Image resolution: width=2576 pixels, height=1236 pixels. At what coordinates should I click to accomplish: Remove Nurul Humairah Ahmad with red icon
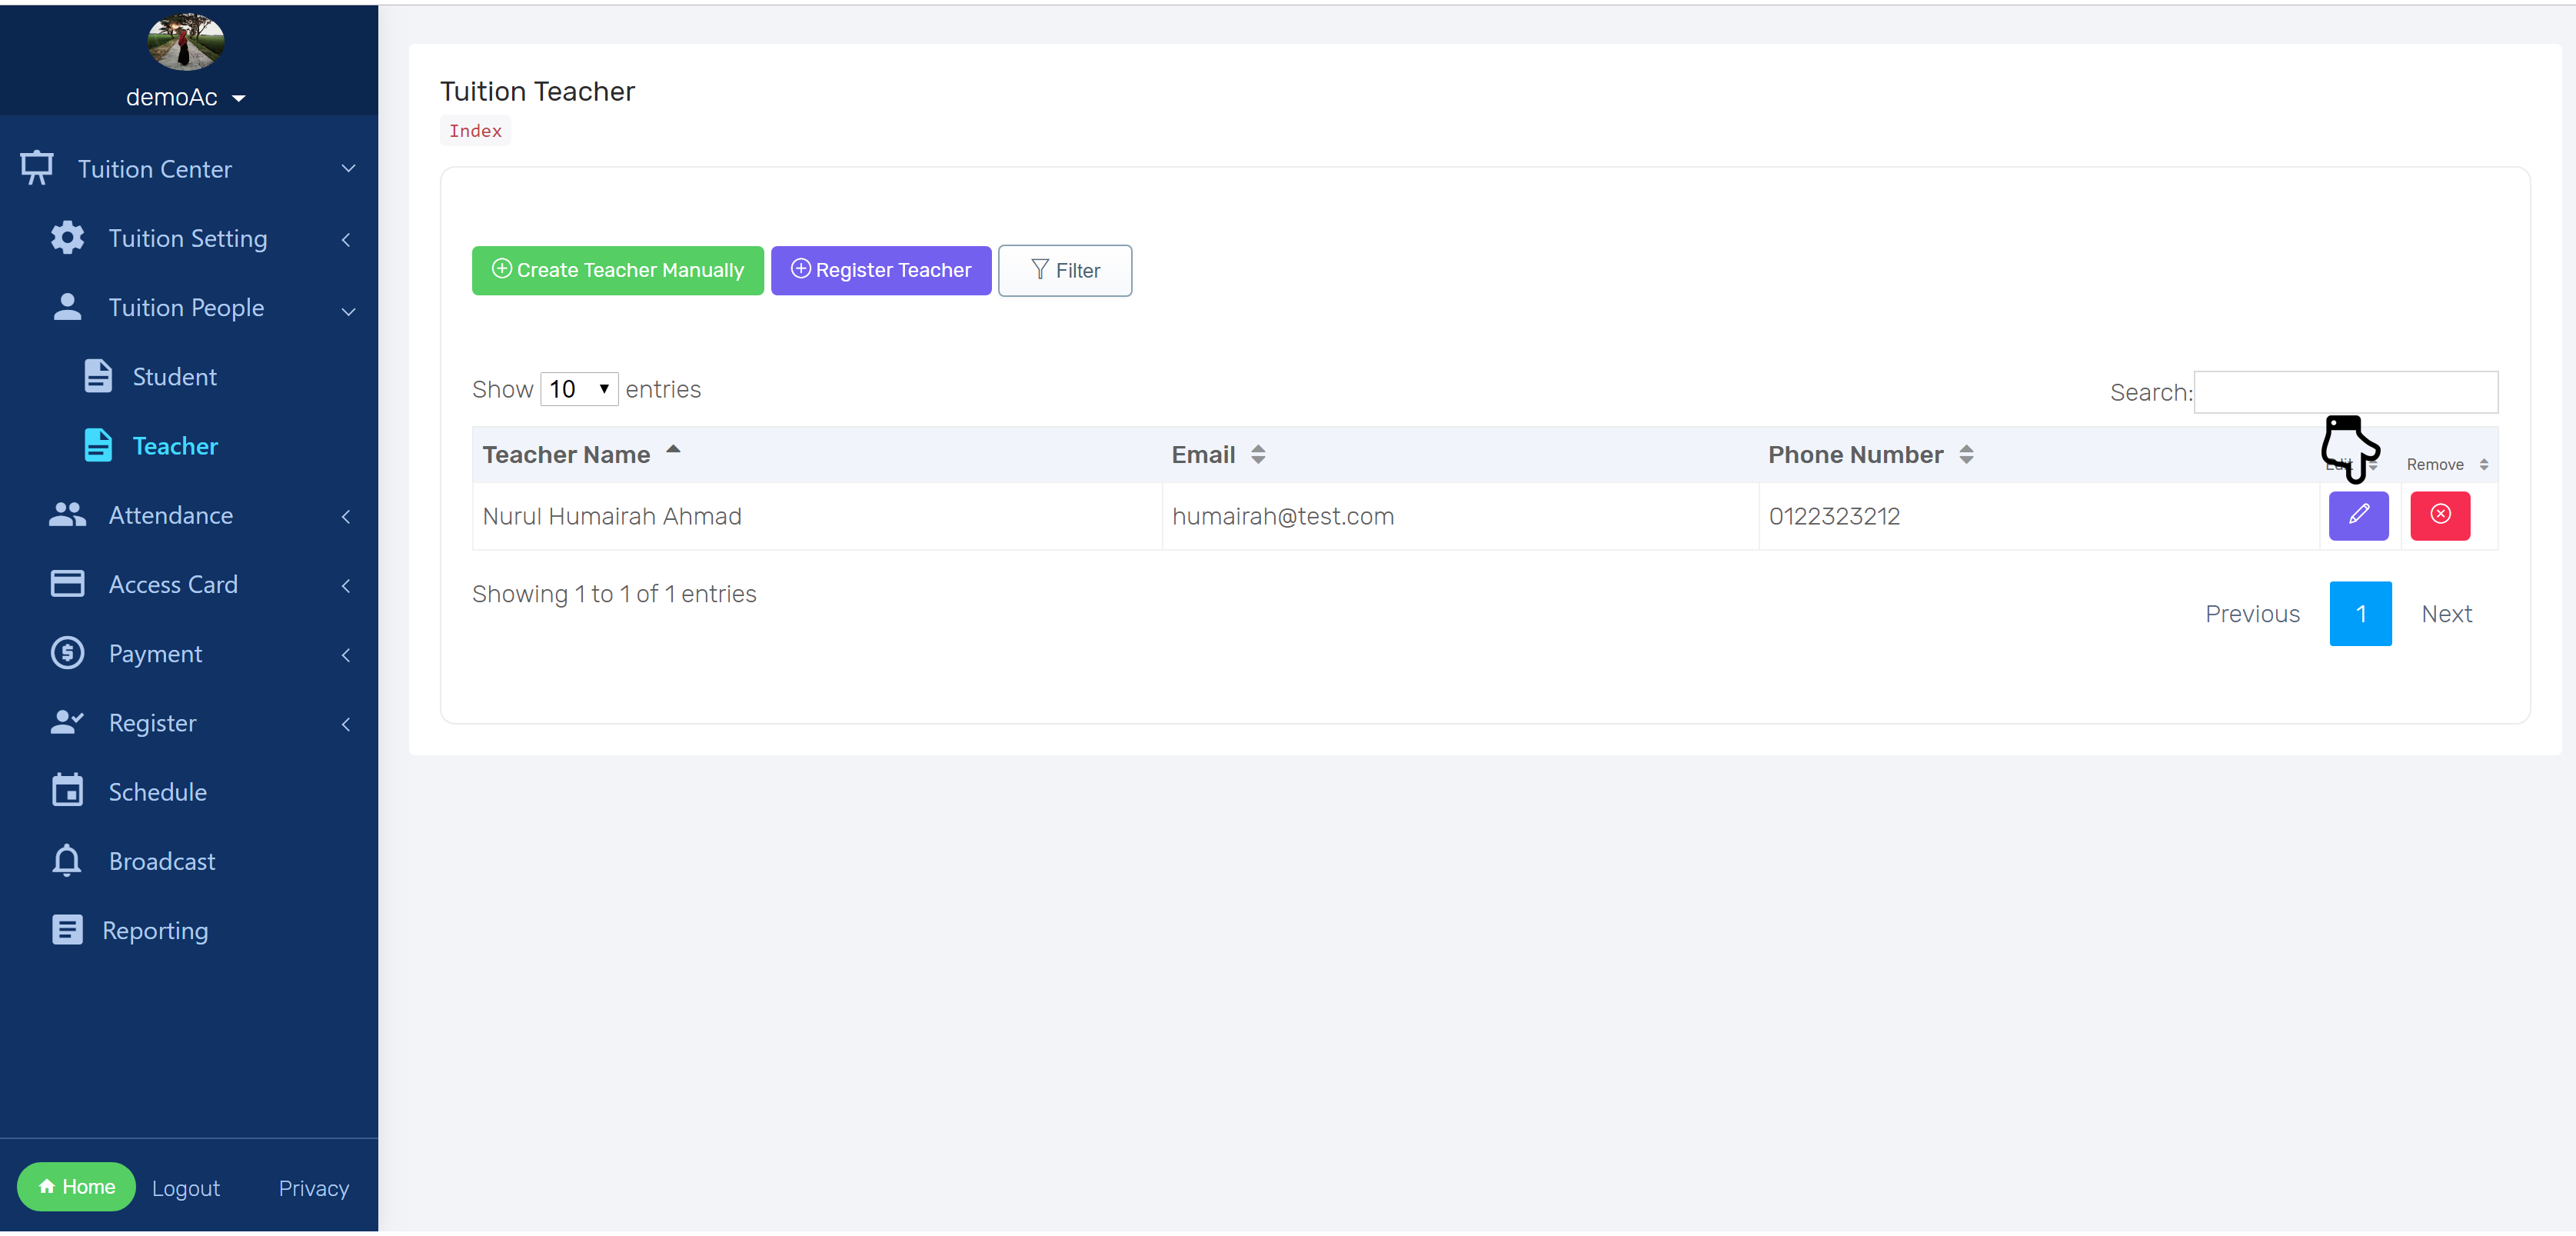pyautogui.click(x=2440, y=516)
